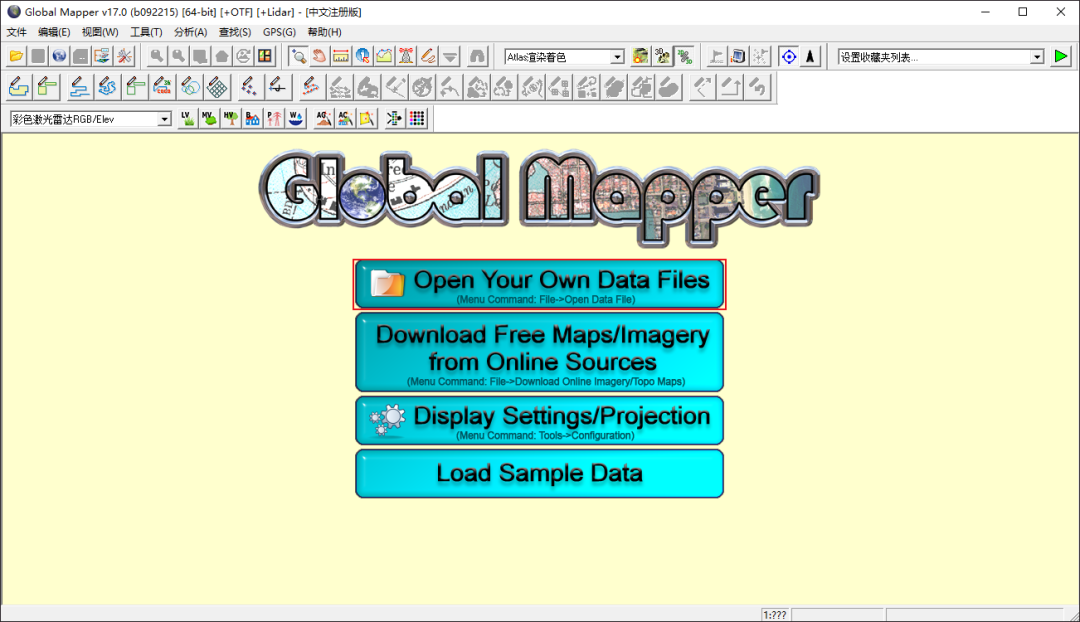
Task: Select the ground classification AG lidar icon
Action: point(323,118)
